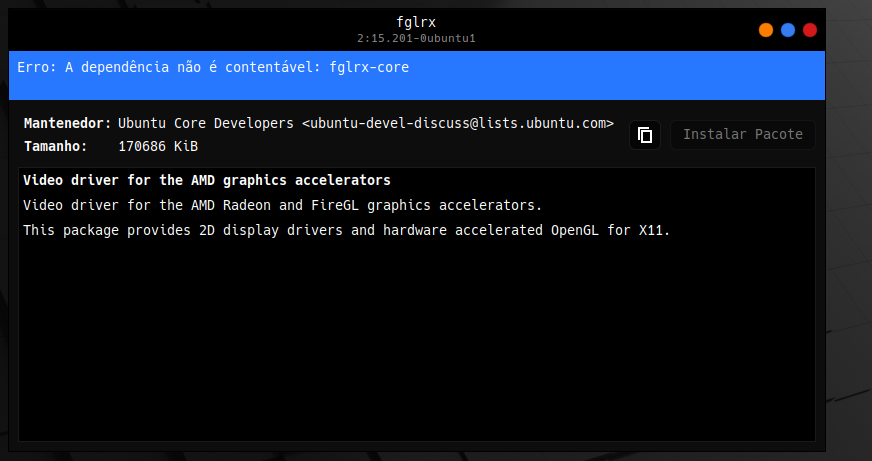The height and width of the screenshot is (461, 872).
Task: Click version text 2:15.201-0ubuntu1
Action: coord(416,38)
